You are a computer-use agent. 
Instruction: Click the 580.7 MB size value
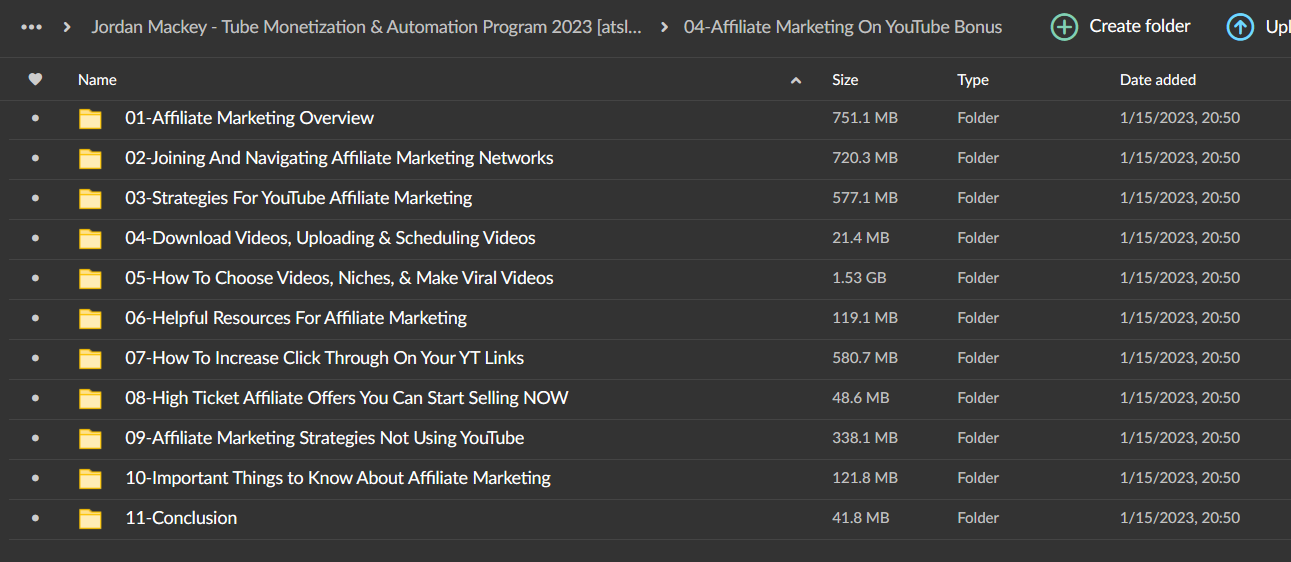click(x=865, y=358)
